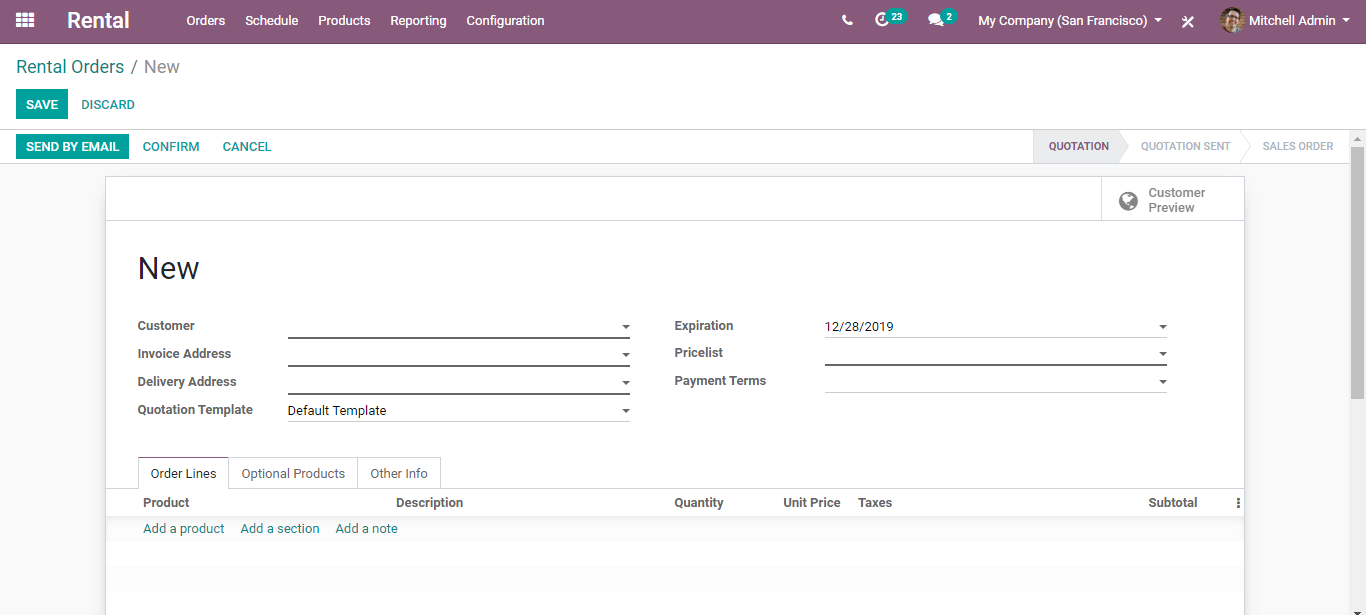Image resolution: width=1366 pixels, height=615 pixels.
Task: Select the QUOTATION SENT status stage
Action: tap(1185, 146)
